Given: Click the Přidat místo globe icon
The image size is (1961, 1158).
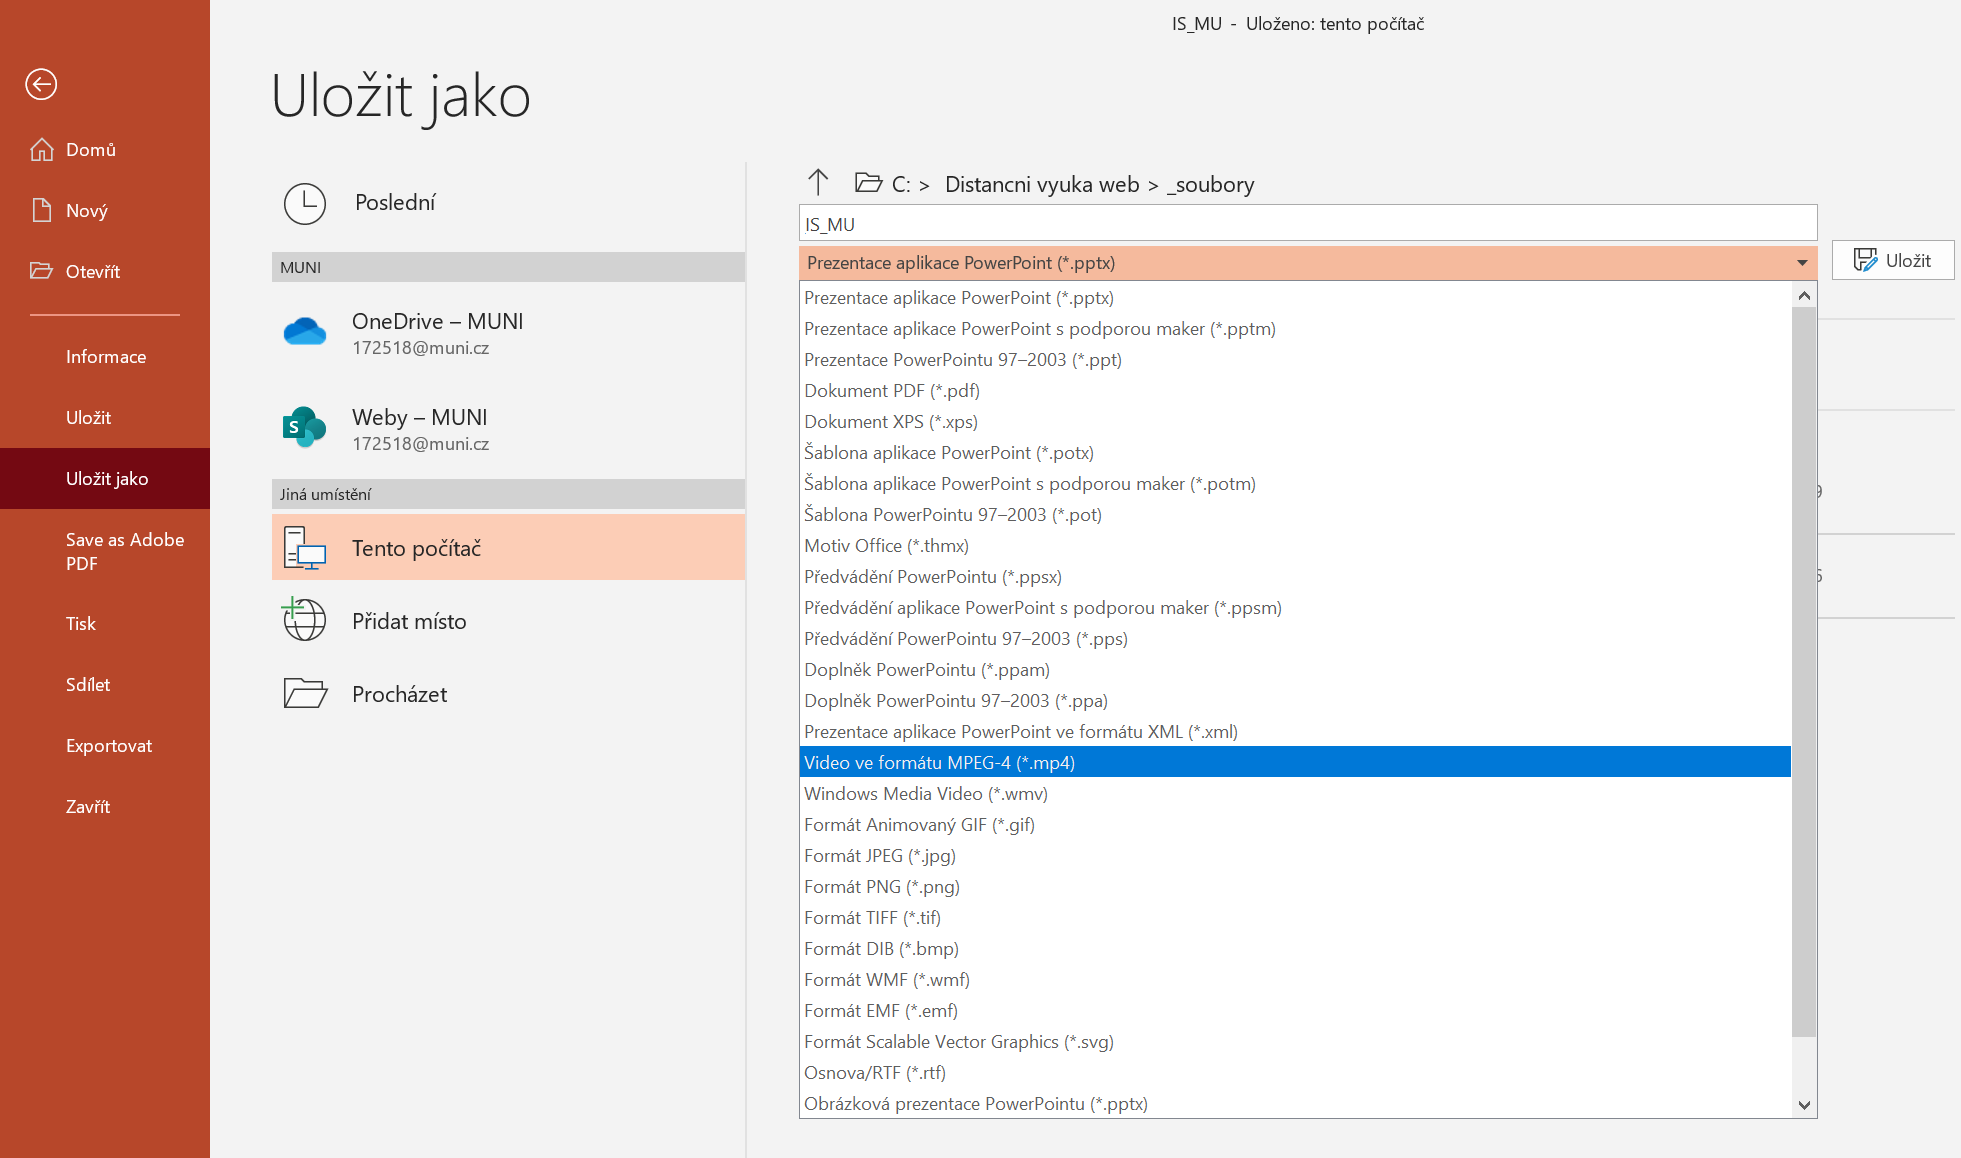Looking at the screenshot, I should [x=305, y=620].
